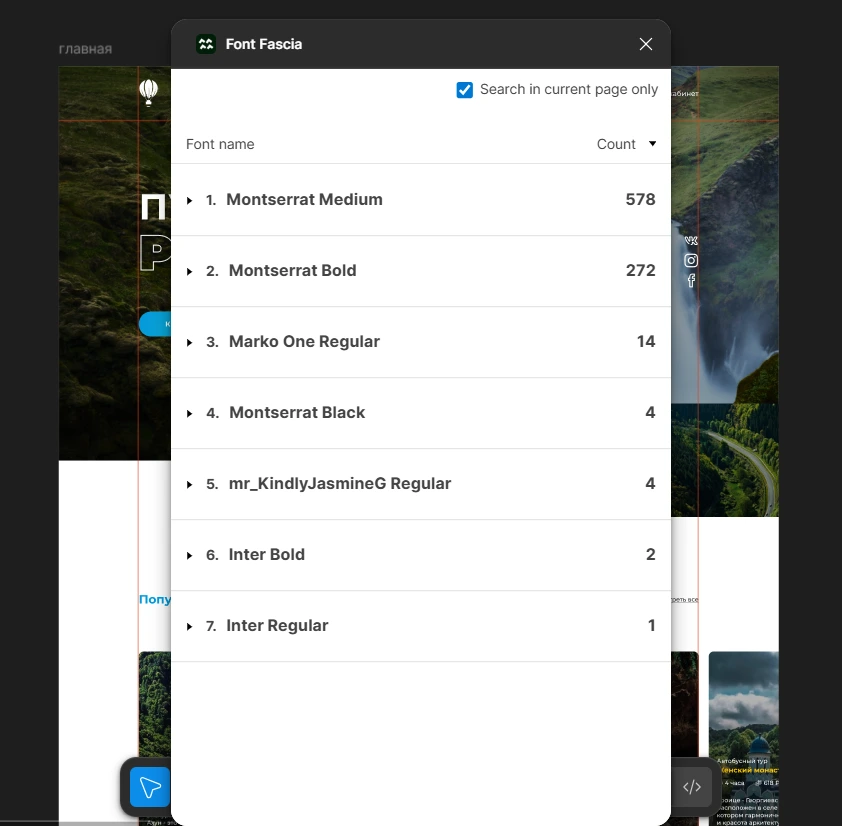The image size is (842, 826).
Task: Click the VK social icon on canvas
Action: 691,240
